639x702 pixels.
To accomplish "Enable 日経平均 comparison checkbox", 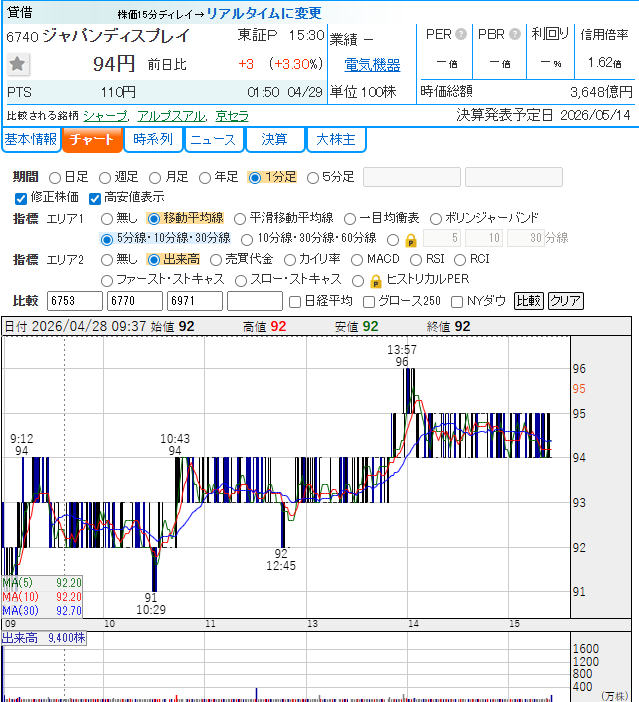I will [x=295, y=302].
